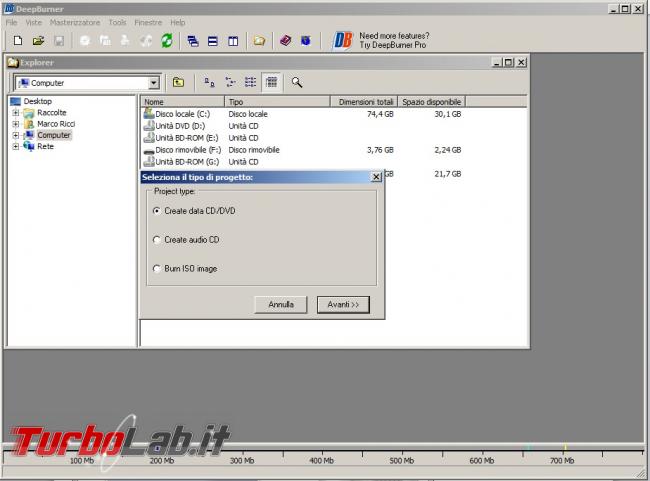This screenshot has height=481, width=650.
Task: Open the Tools menu
Action: 117,22
